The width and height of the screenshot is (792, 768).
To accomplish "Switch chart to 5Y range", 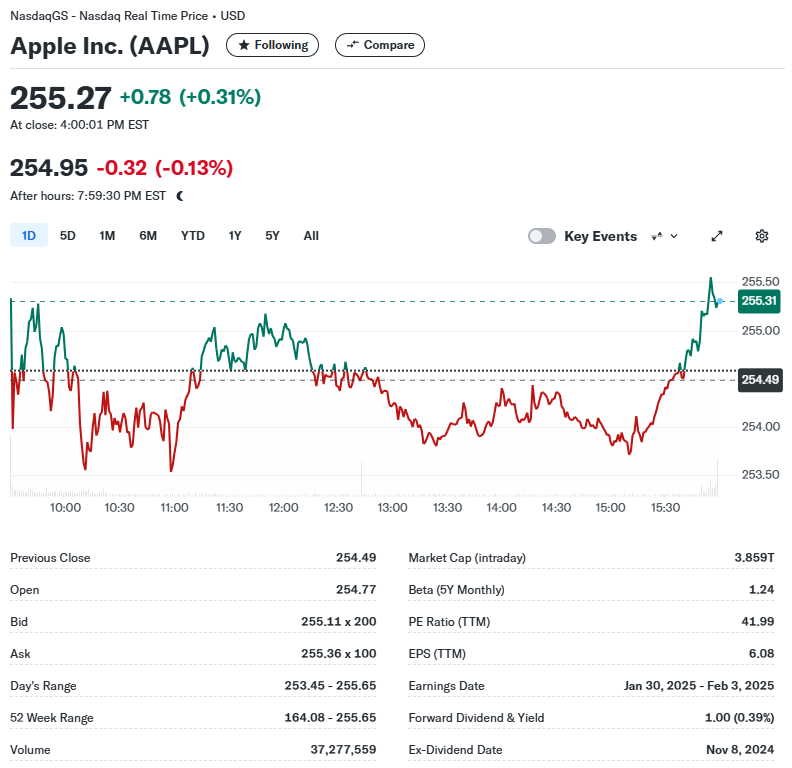I will (272, 235).
